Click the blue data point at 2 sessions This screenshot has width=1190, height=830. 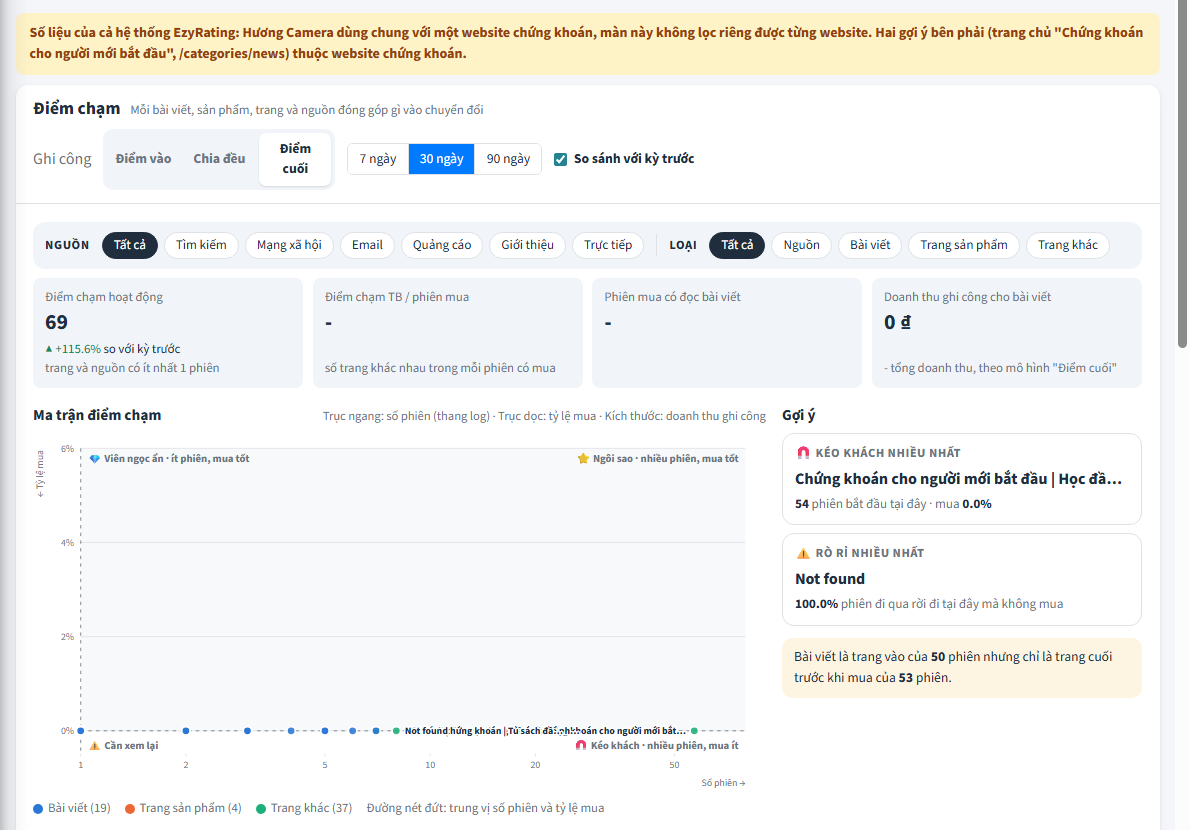(x=186, y=731)
